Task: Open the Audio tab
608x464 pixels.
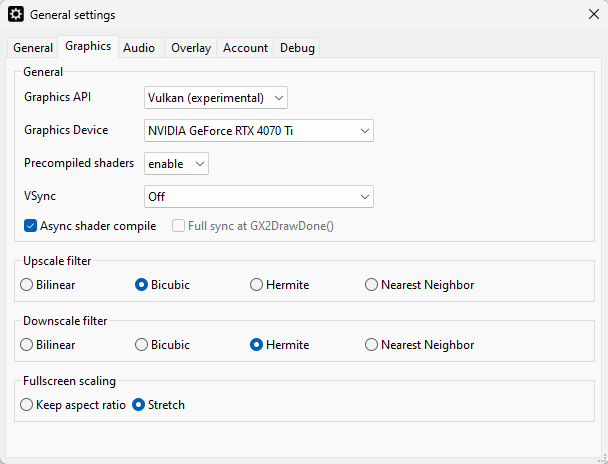Action: pyautogui.click(x=139, y=48)
